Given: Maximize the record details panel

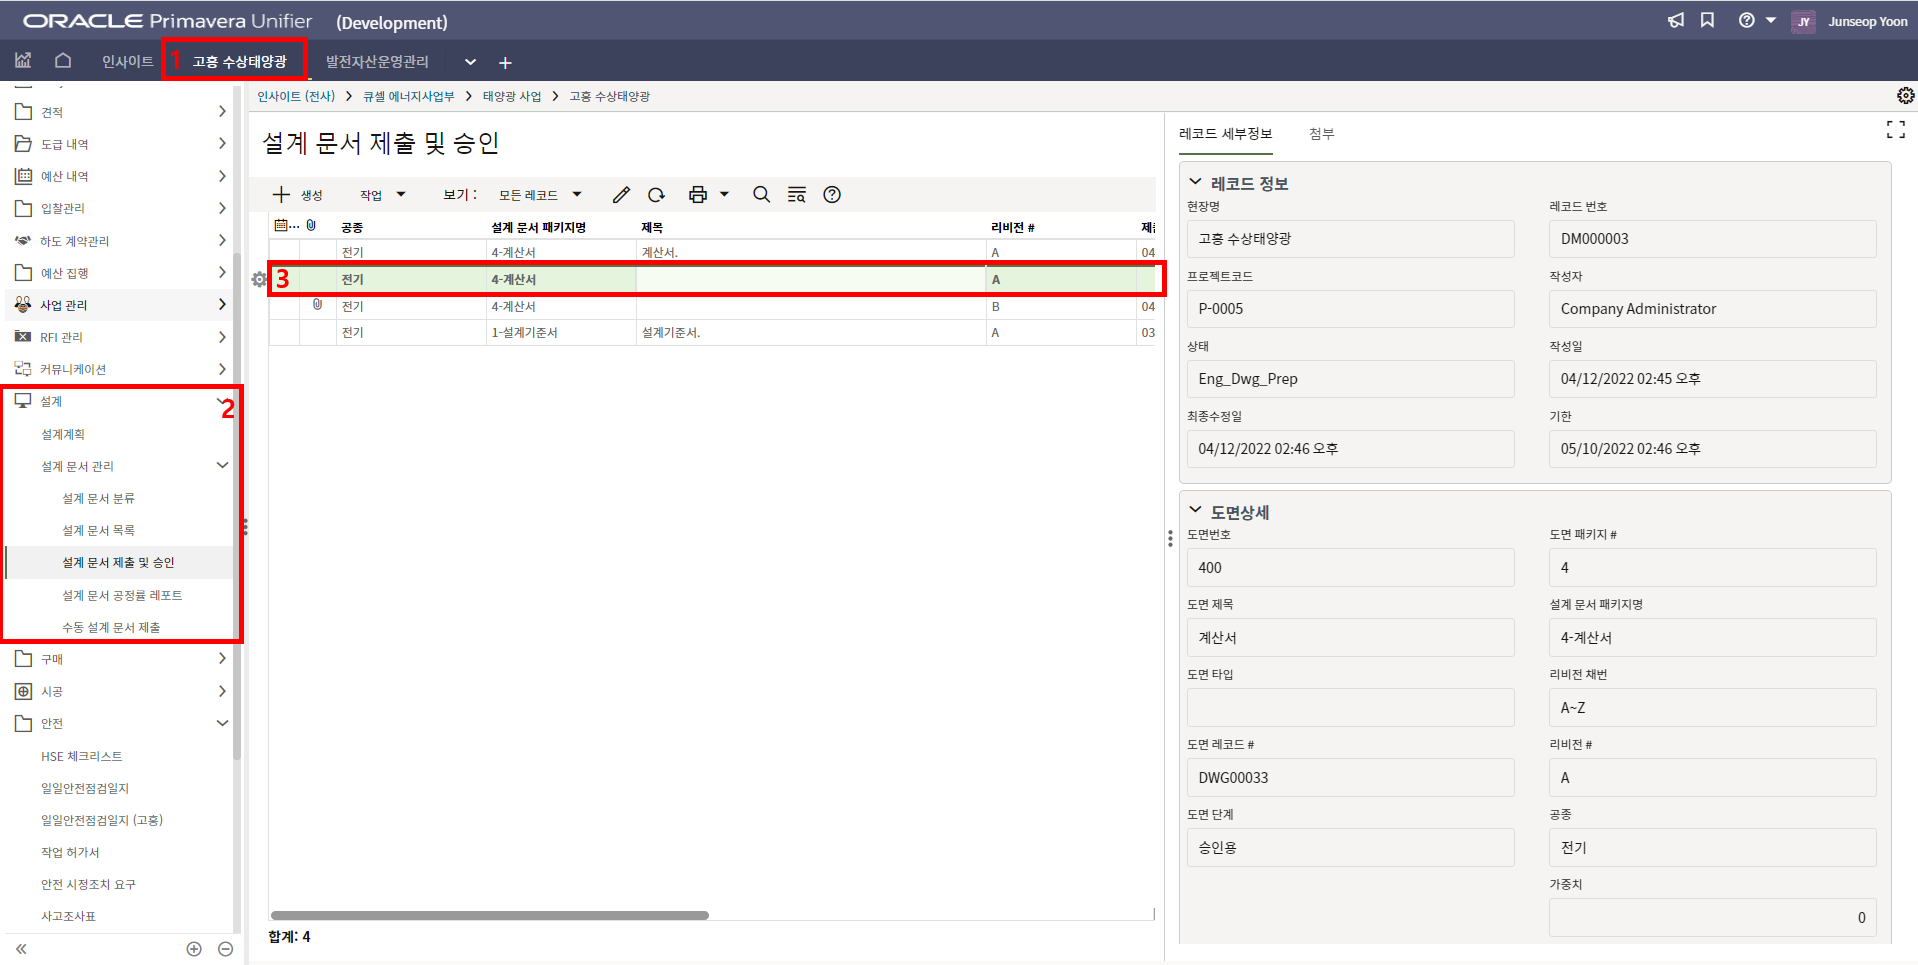Looking at the screenshot, I should click(1895, 130).
